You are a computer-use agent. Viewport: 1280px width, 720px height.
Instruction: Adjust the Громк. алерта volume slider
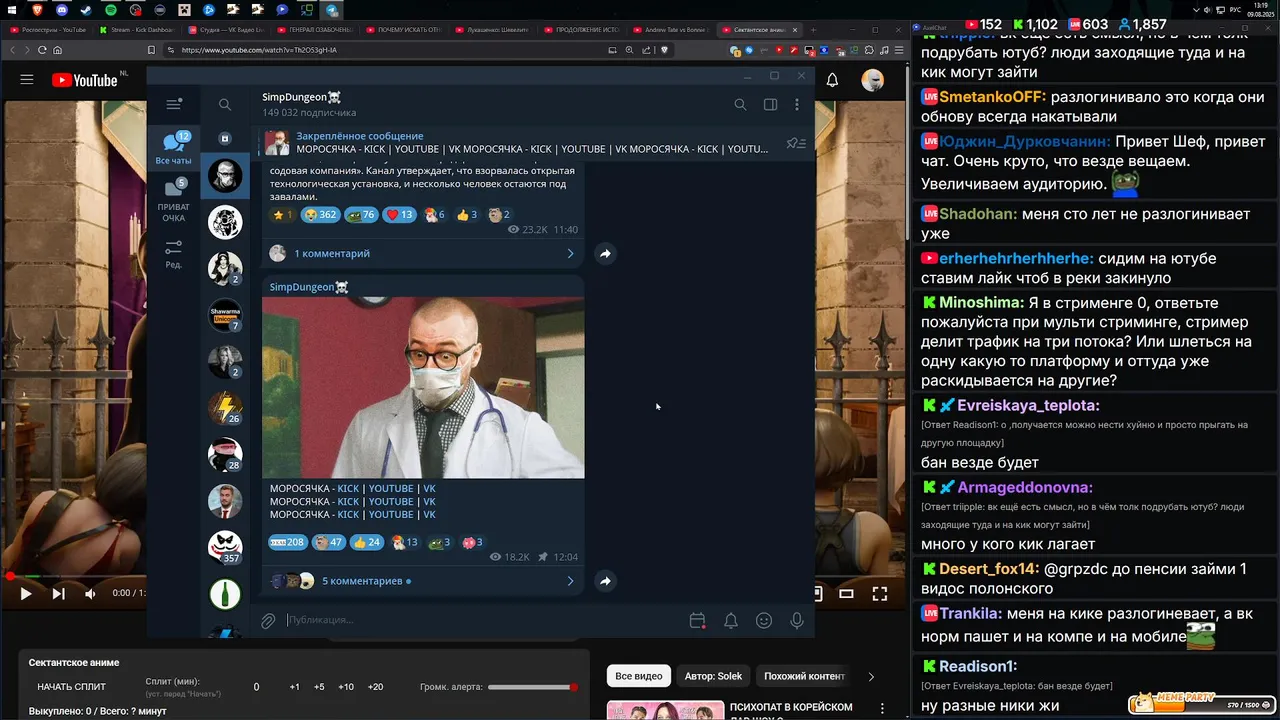pos(533,687)
